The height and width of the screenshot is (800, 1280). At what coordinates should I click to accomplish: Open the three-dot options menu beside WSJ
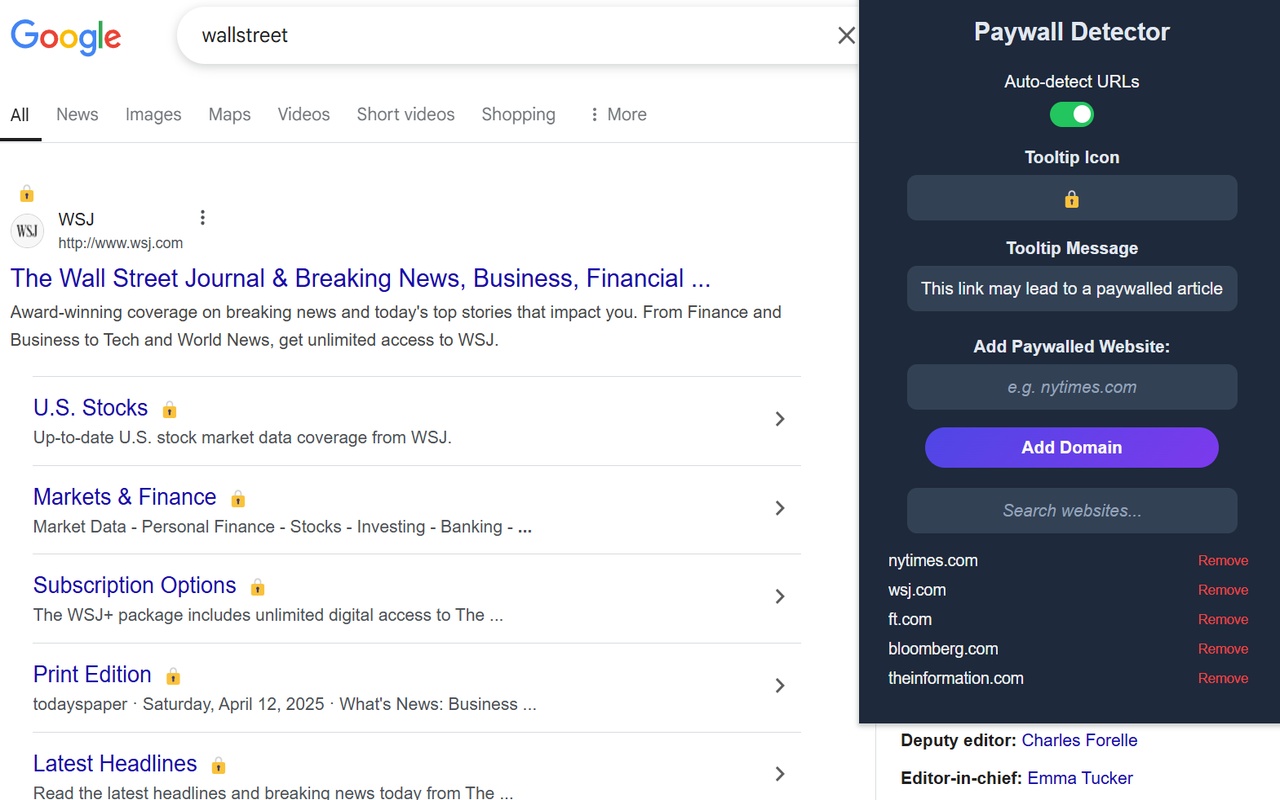coord(202,216)
